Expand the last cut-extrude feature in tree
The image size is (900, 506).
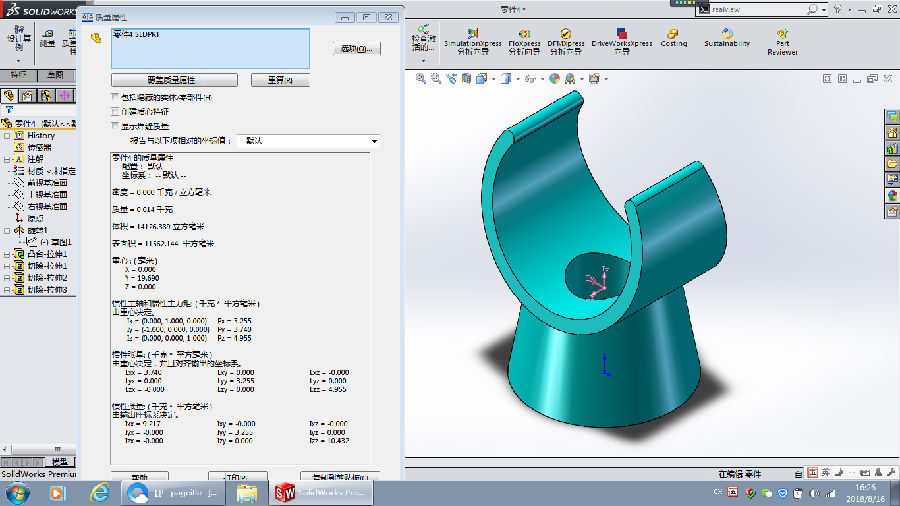8,289
